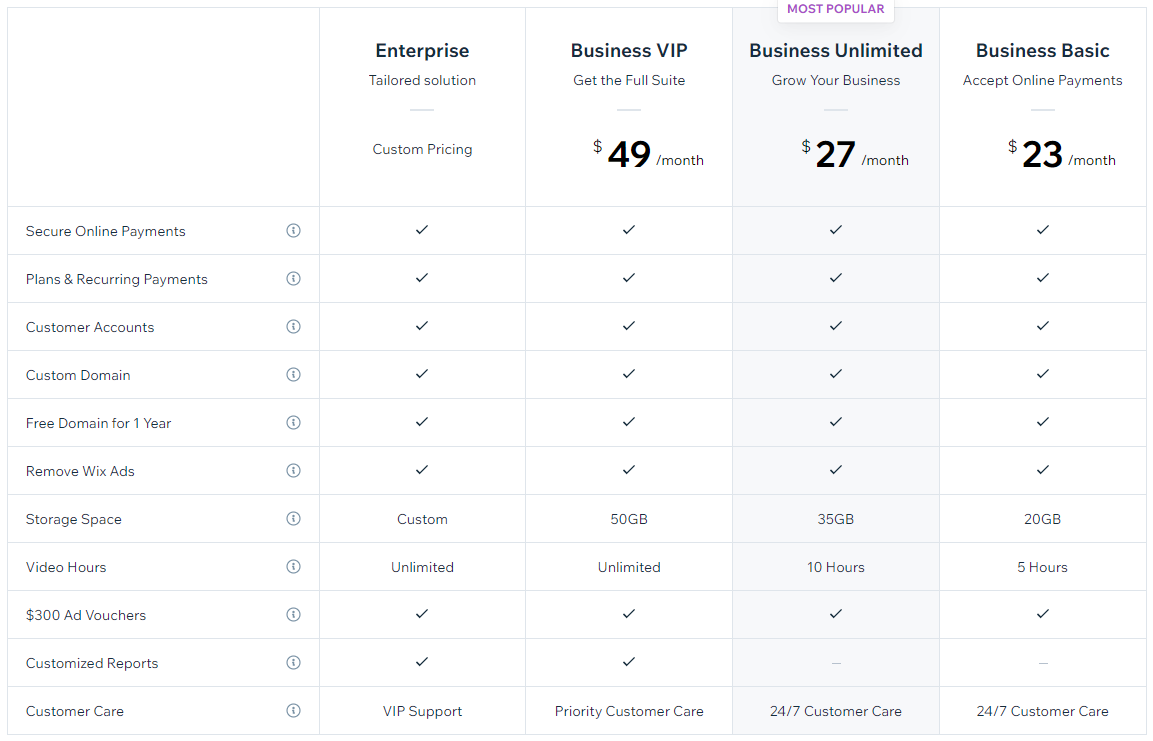The width and height of the screenshot is (1153, 741).
Task: Click the purple MOST POPULAR badge
Action: (836, 8)
